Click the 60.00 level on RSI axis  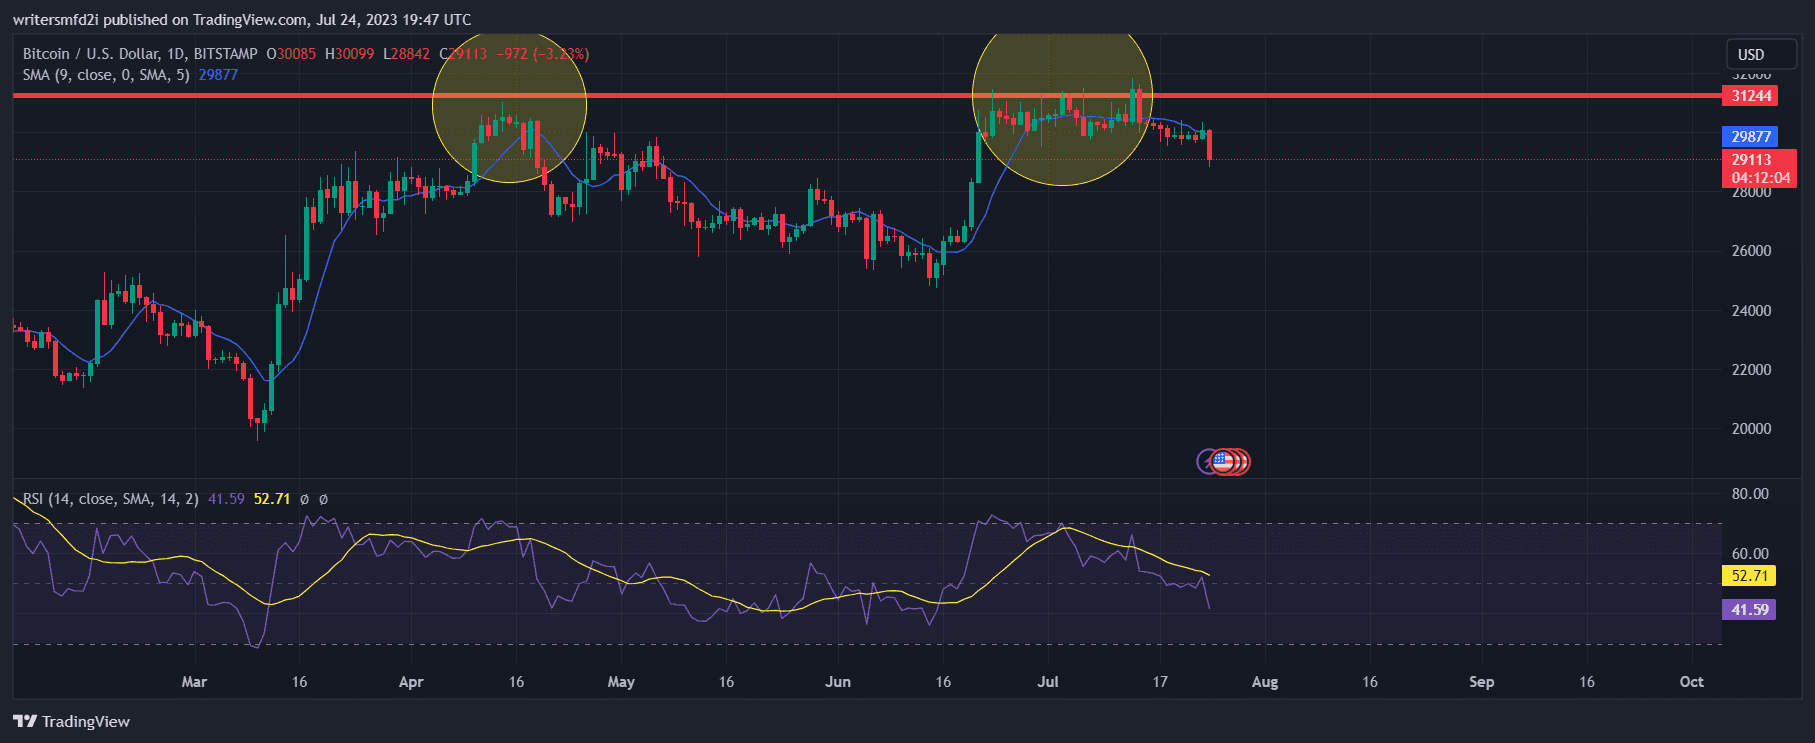tap(1749, 554)
